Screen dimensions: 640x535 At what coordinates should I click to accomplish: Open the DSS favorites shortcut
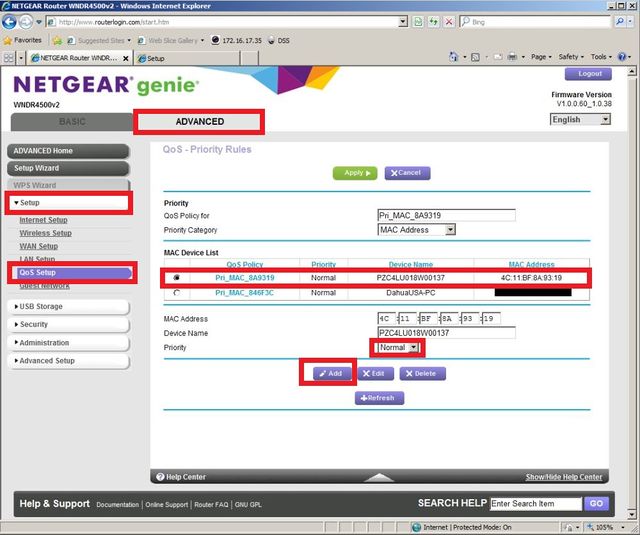pyautogui.click(x=279, y=40)
